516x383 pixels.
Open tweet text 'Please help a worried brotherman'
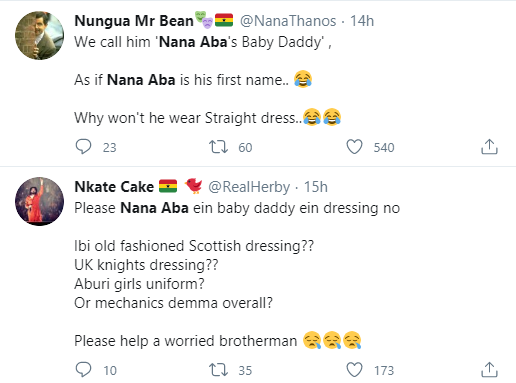[185, 341]
